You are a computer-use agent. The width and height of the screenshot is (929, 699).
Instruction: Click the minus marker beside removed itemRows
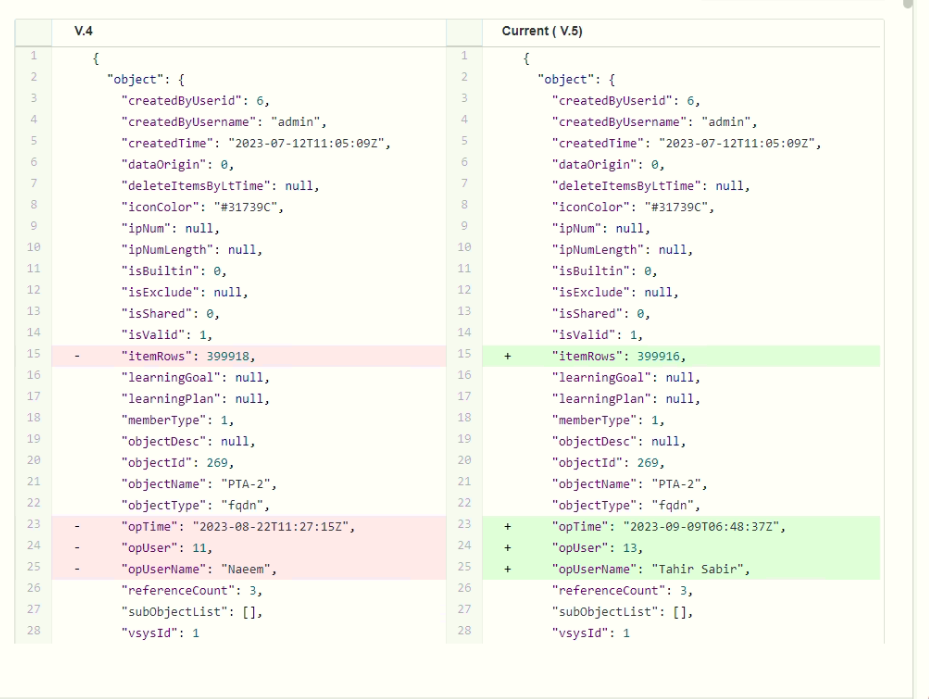[76, 356]
